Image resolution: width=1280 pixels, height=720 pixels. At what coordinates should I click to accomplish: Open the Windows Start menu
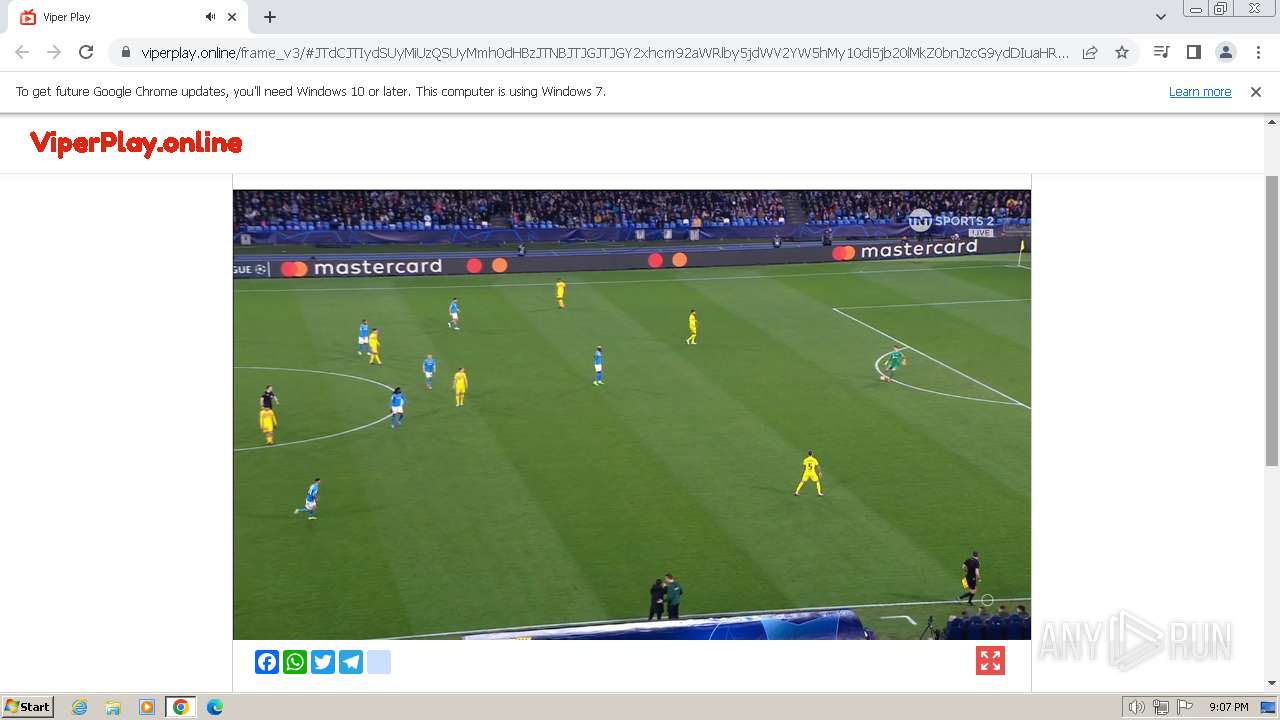point(28,707)
